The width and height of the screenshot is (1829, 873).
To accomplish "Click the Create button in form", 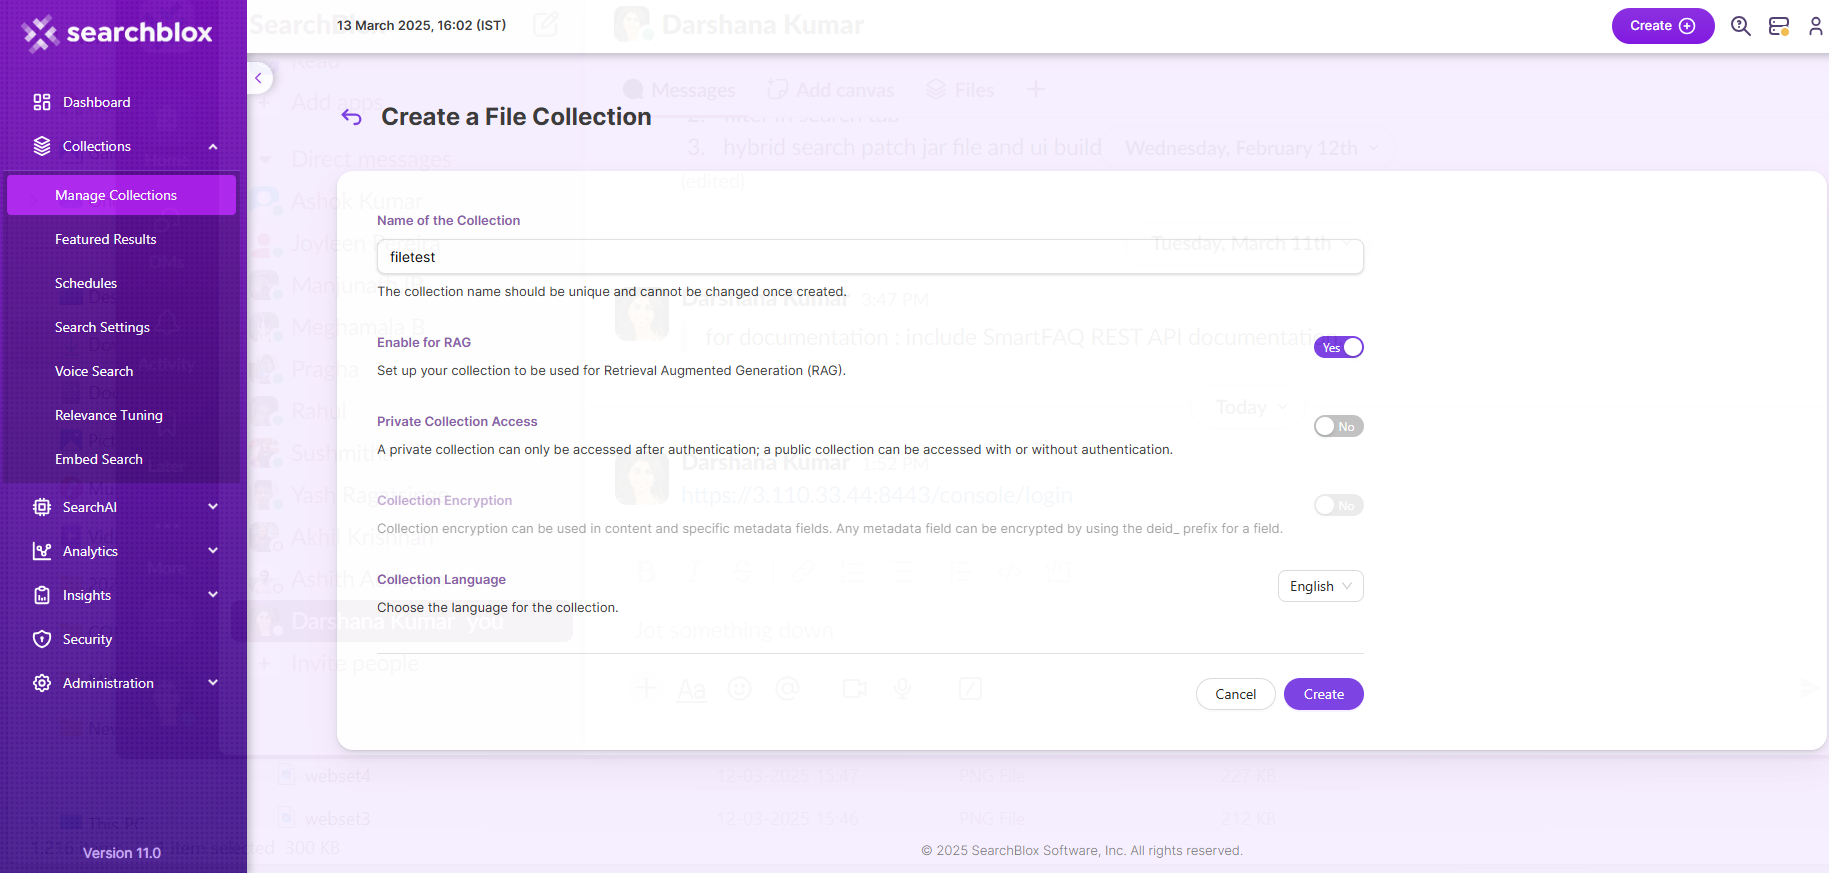I will point(1323,694).
